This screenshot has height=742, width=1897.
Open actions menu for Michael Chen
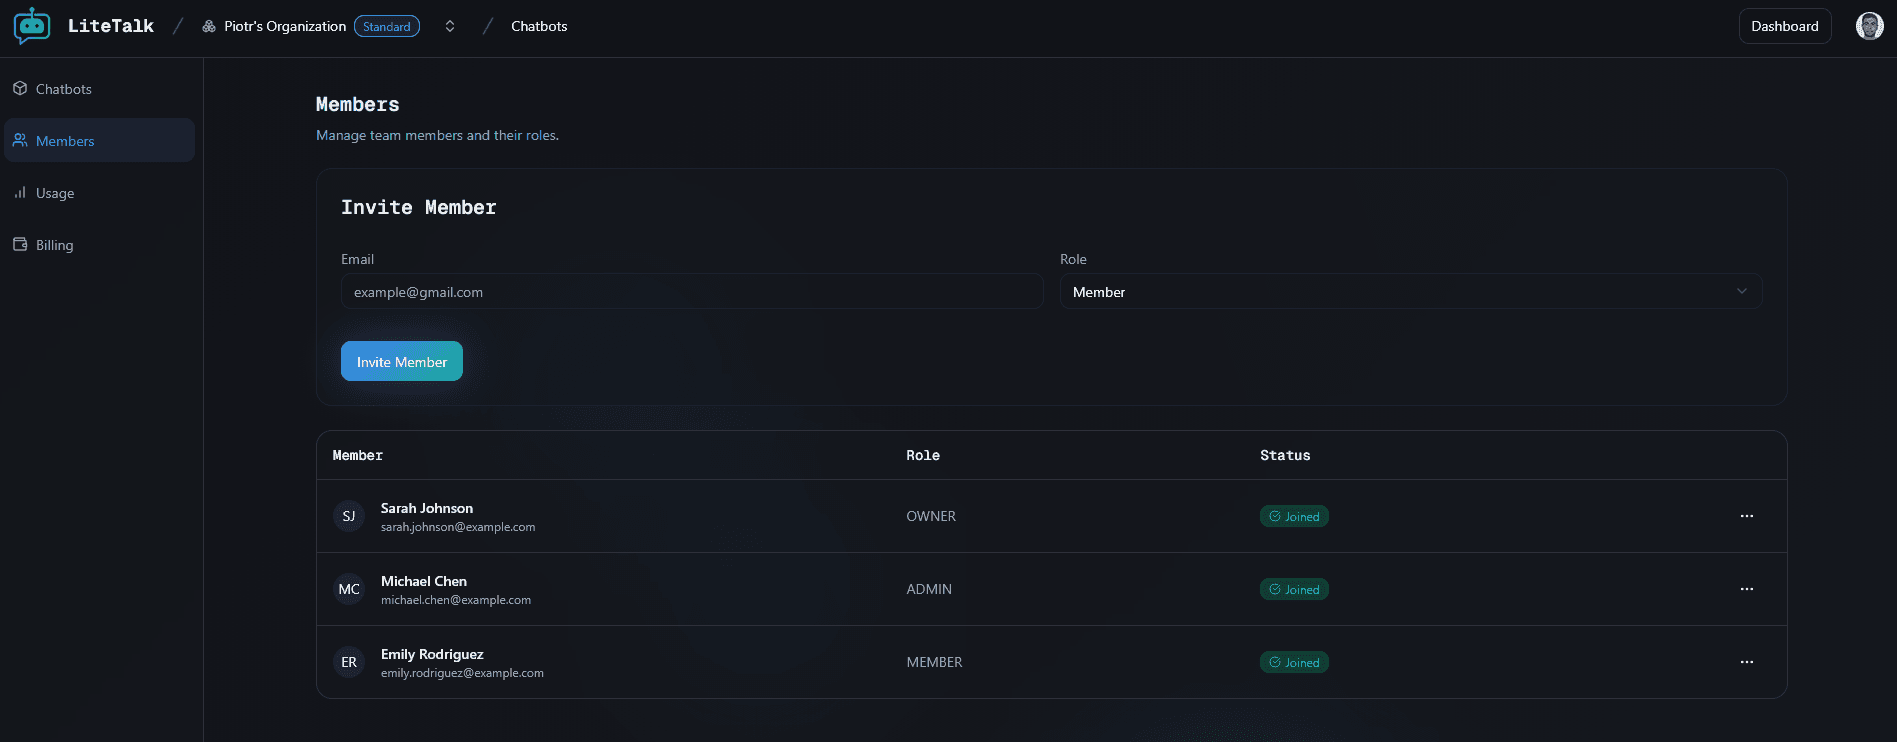pos(1746,589)
